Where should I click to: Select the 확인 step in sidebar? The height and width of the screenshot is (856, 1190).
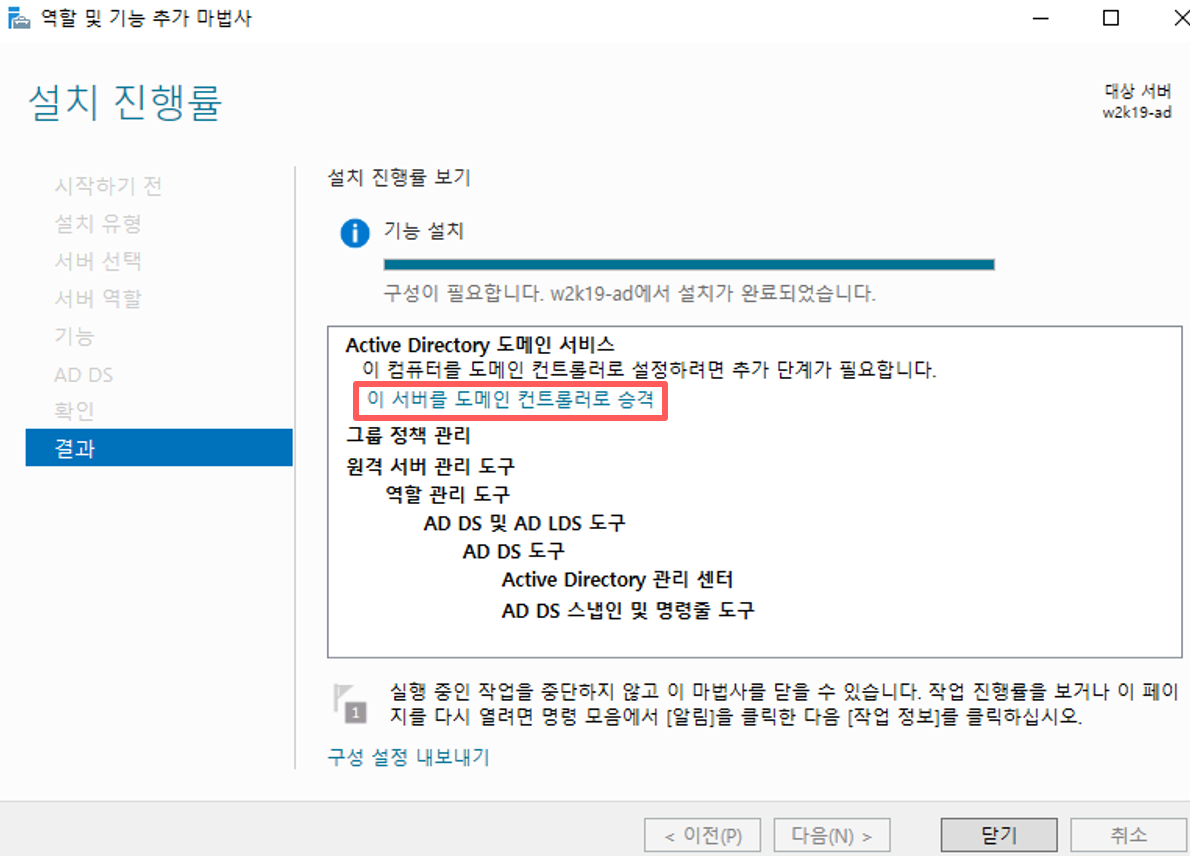(x=74, y=411)
